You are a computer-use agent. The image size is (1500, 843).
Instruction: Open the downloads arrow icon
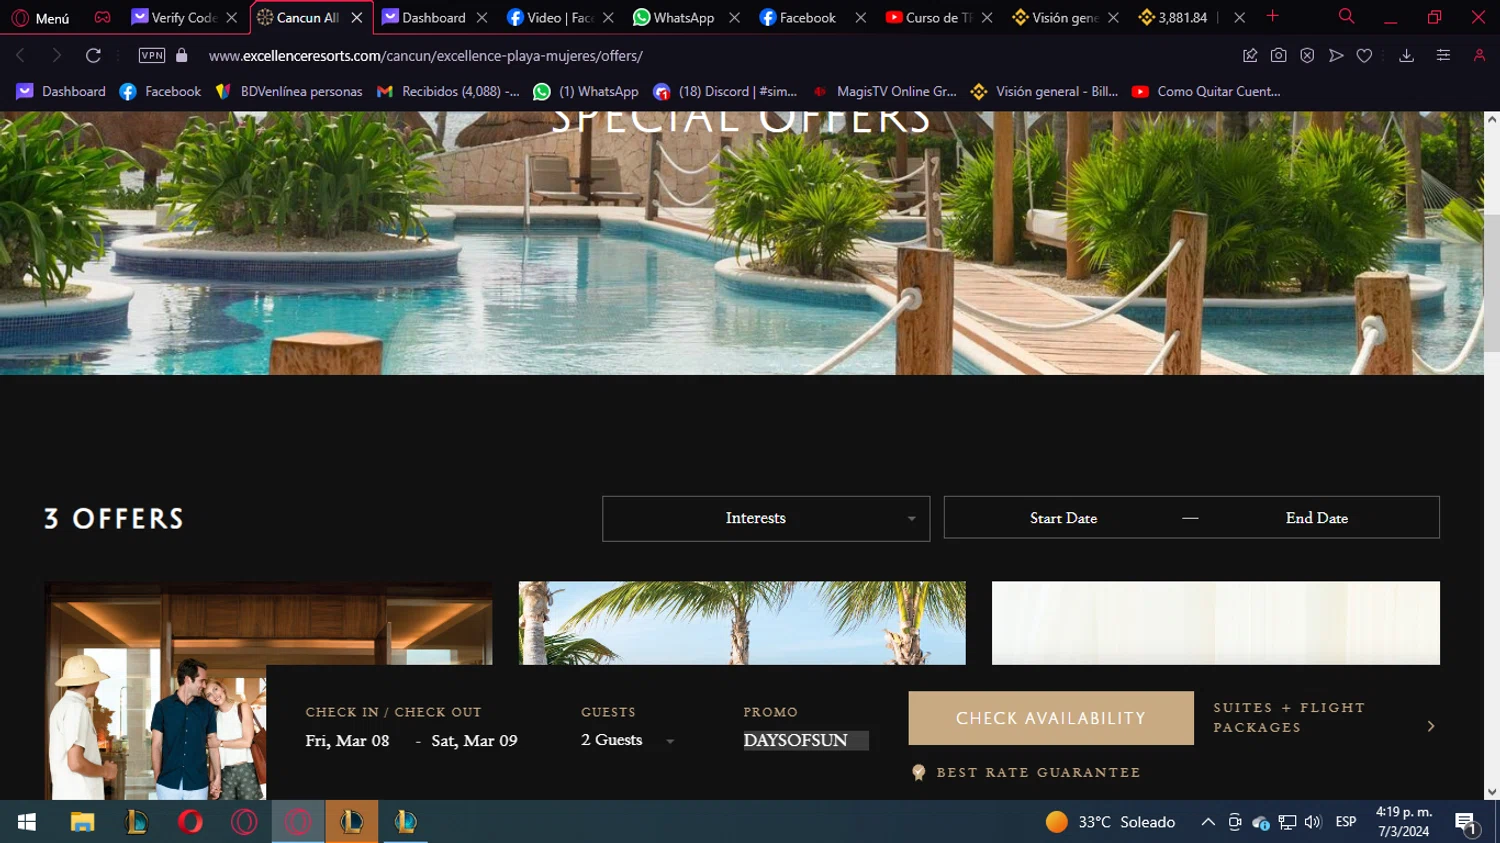pyautogui.click(x=1406, y=56)
